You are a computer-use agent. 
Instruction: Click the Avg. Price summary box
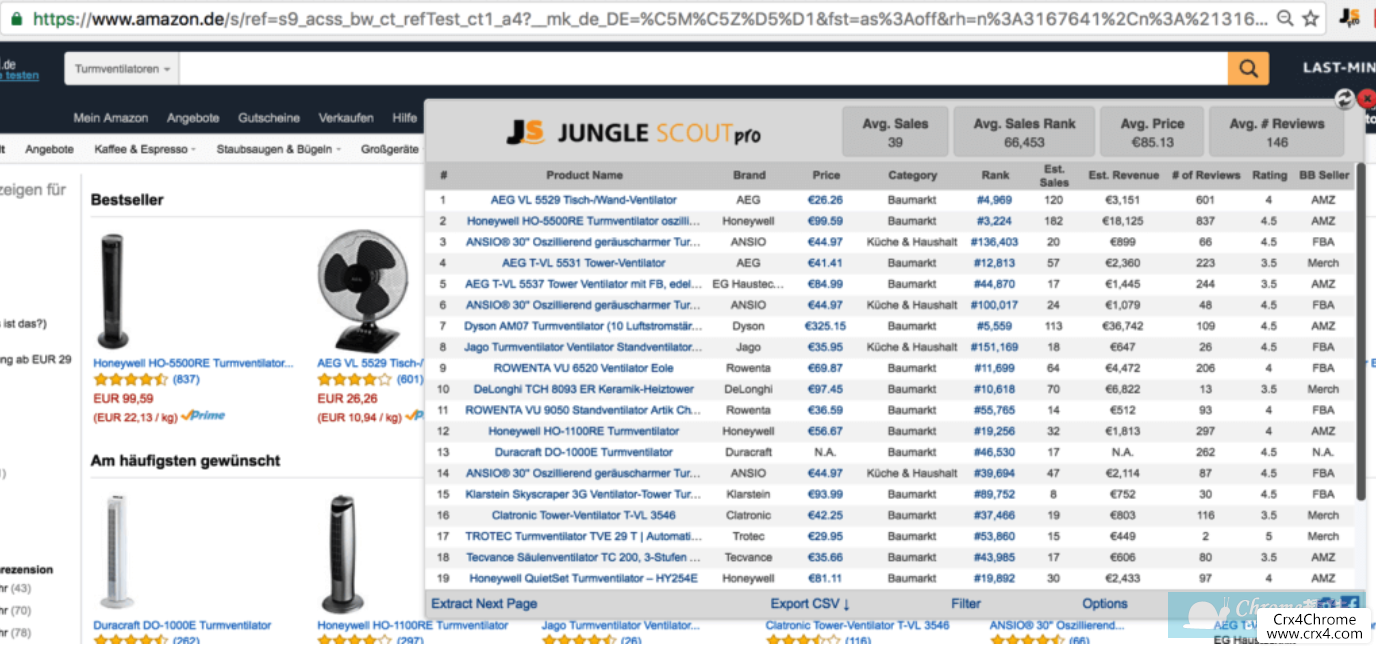[x=1153, y=132]
